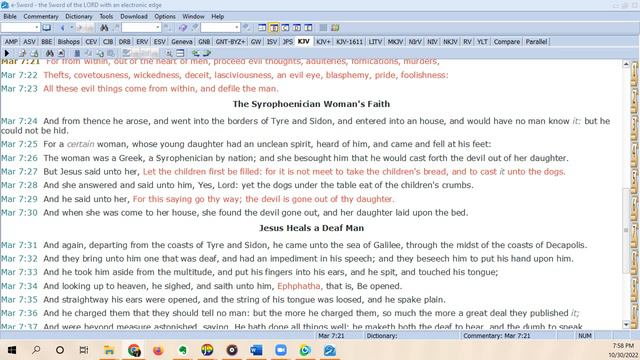Expand the combo box after the purple icon

(237, 28)
